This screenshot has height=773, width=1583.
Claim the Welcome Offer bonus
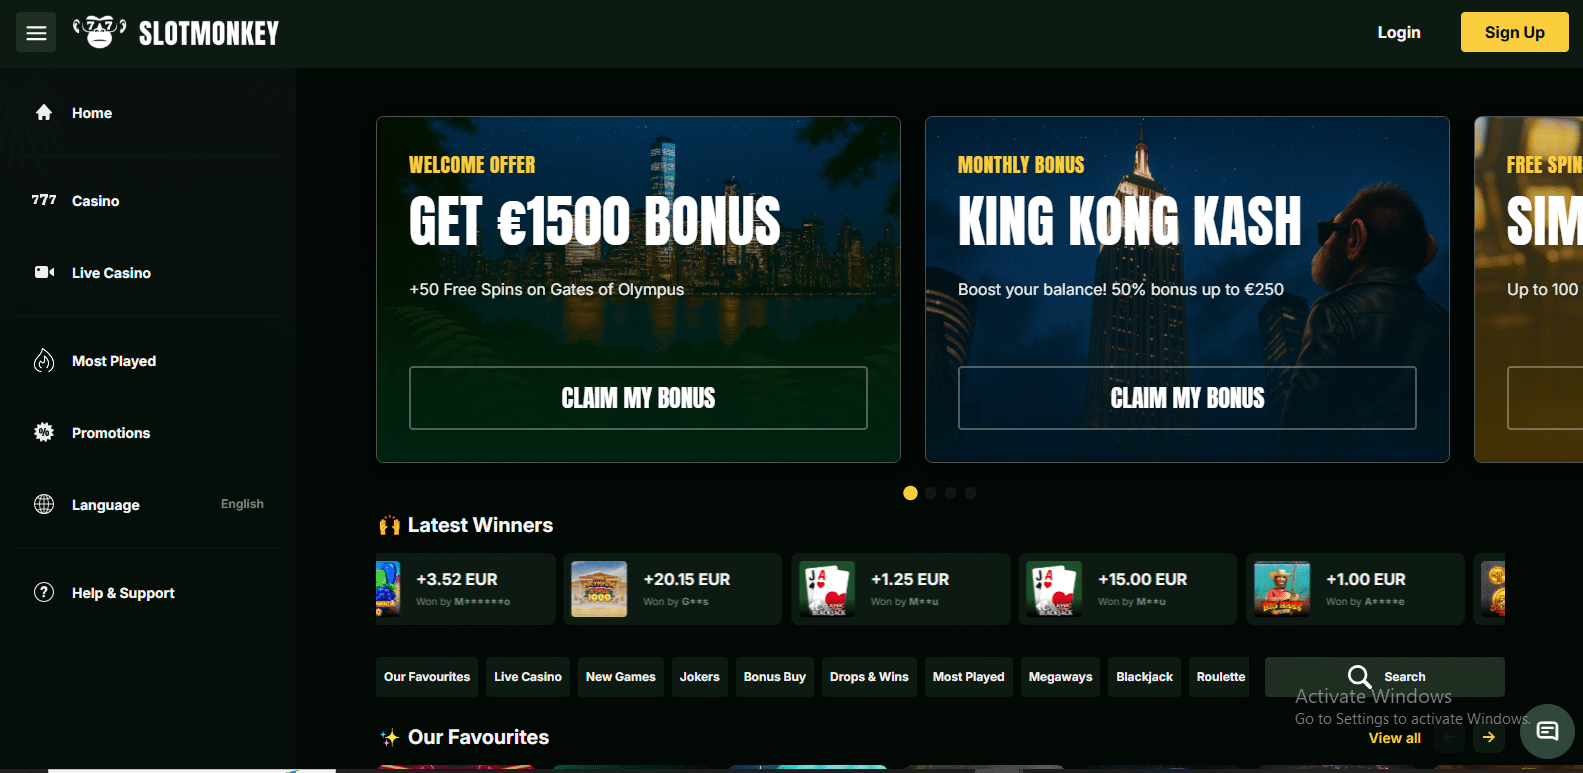click(x=638, y=398)
